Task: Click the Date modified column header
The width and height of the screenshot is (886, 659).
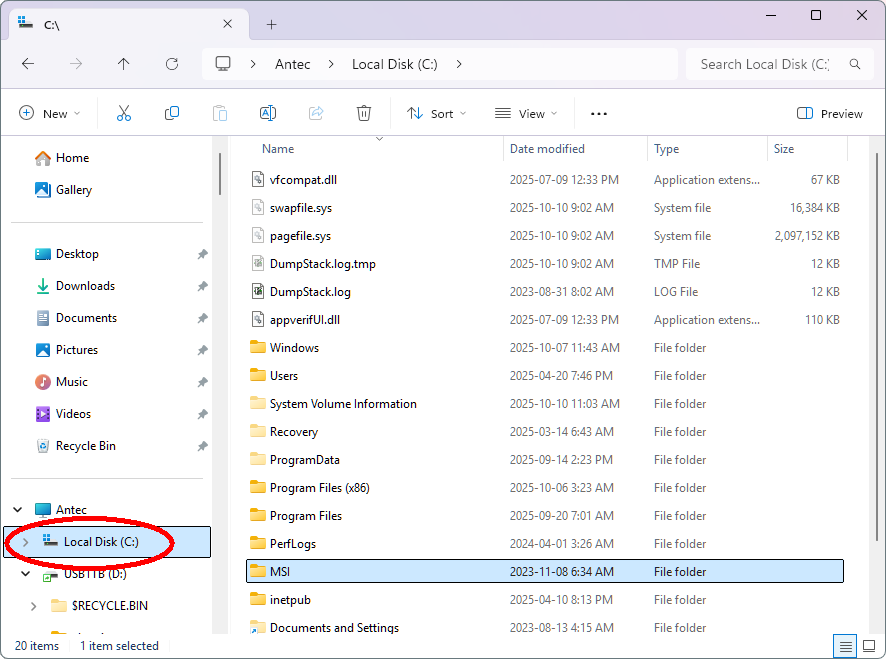Action: click(x=547, y=149)
